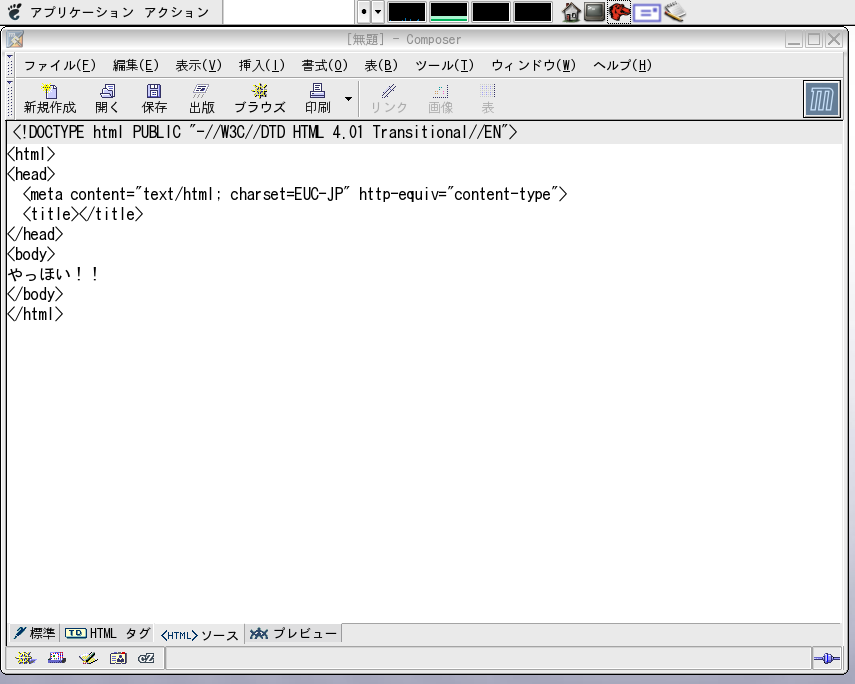Open the ヘルプ(H) menu
The height and width of the screenshot is (684, 855).
click(x=622, y=65)
